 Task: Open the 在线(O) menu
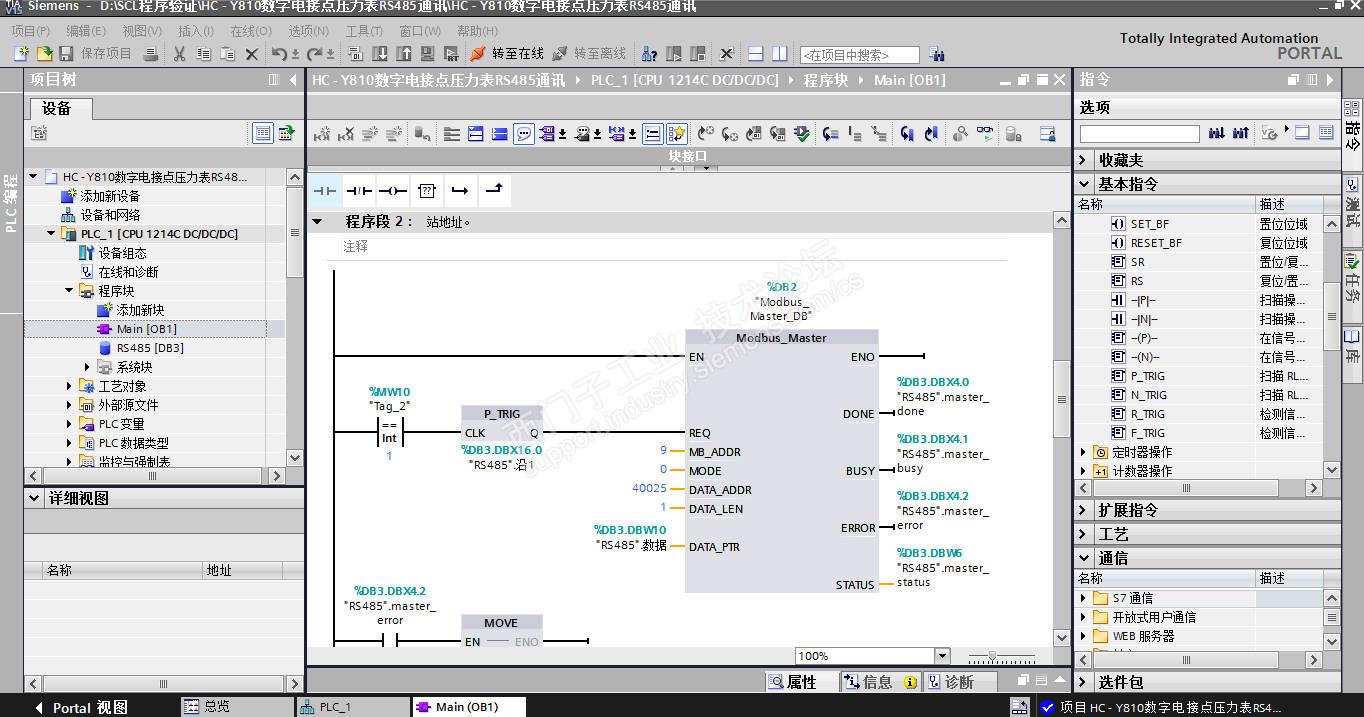[x=251, y=31]
